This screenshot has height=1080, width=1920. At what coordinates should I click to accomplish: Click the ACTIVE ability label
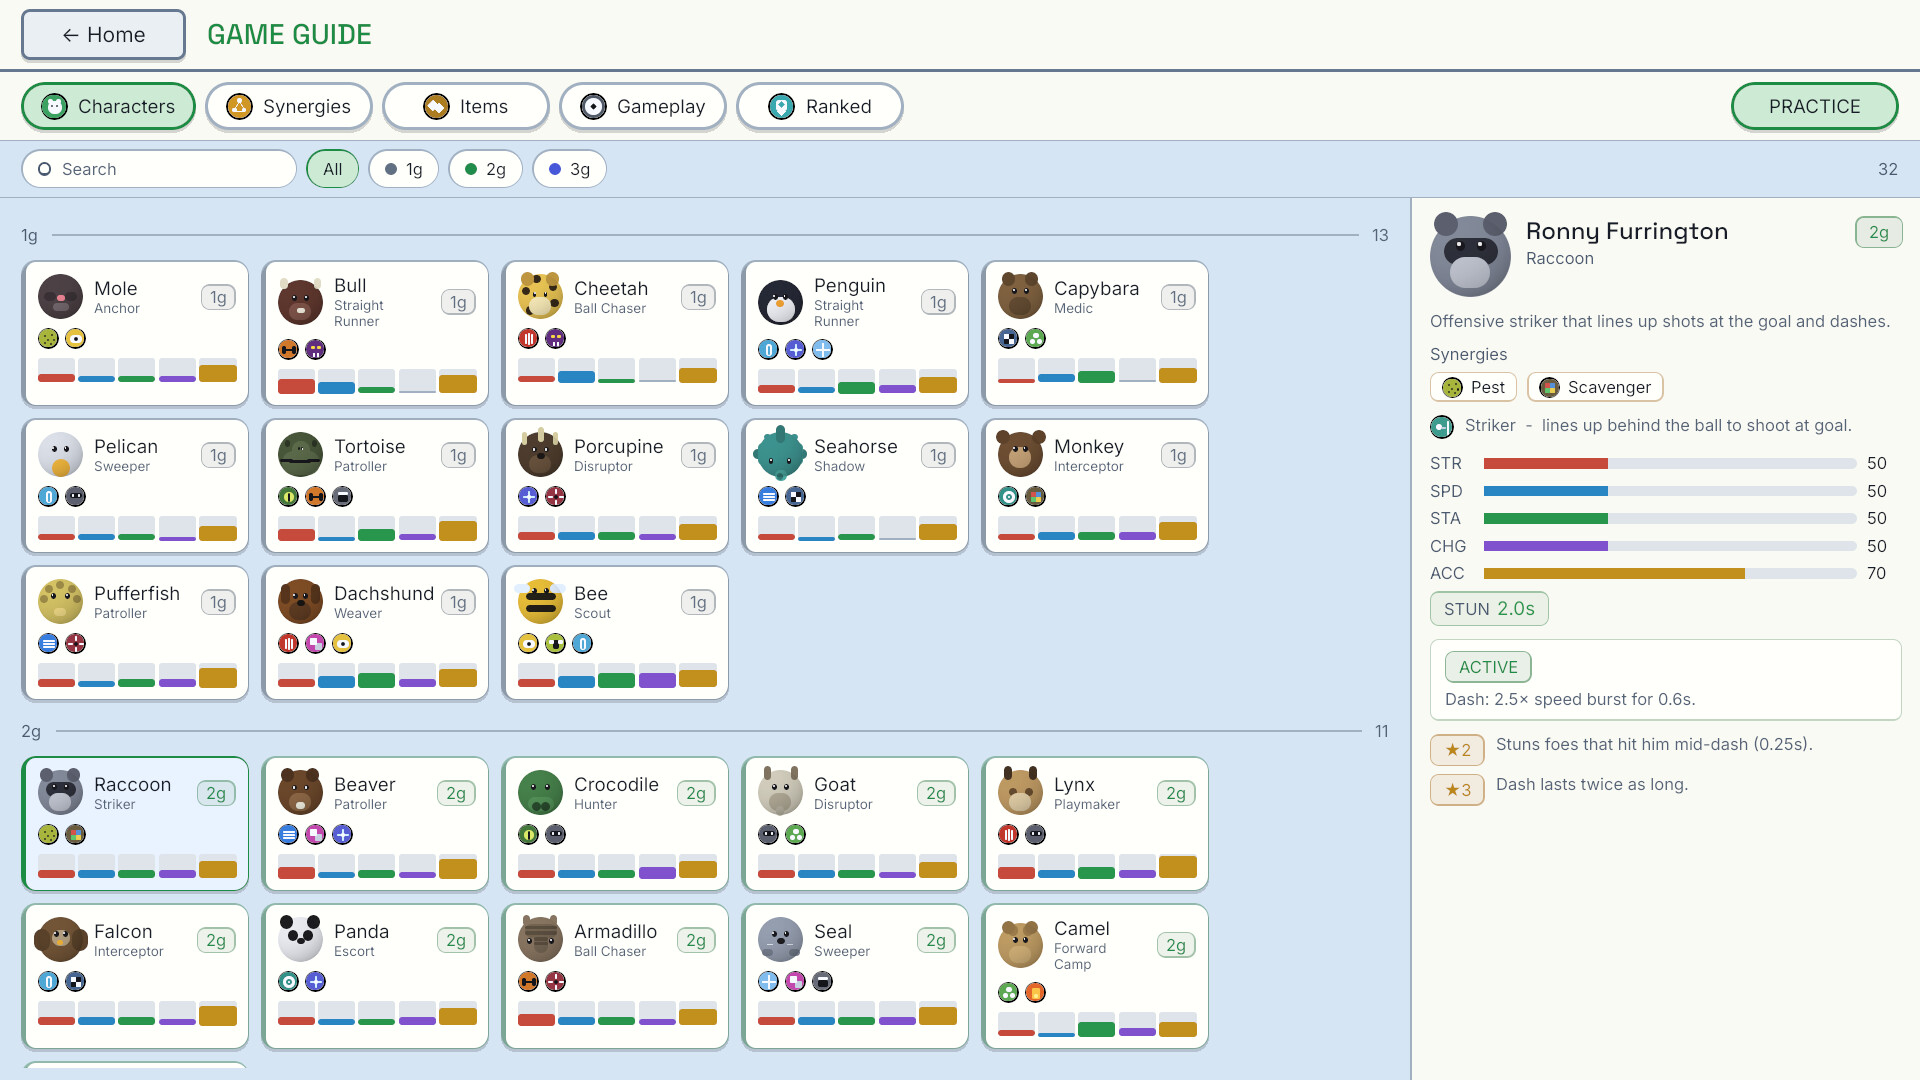[x=1488, y=667]
